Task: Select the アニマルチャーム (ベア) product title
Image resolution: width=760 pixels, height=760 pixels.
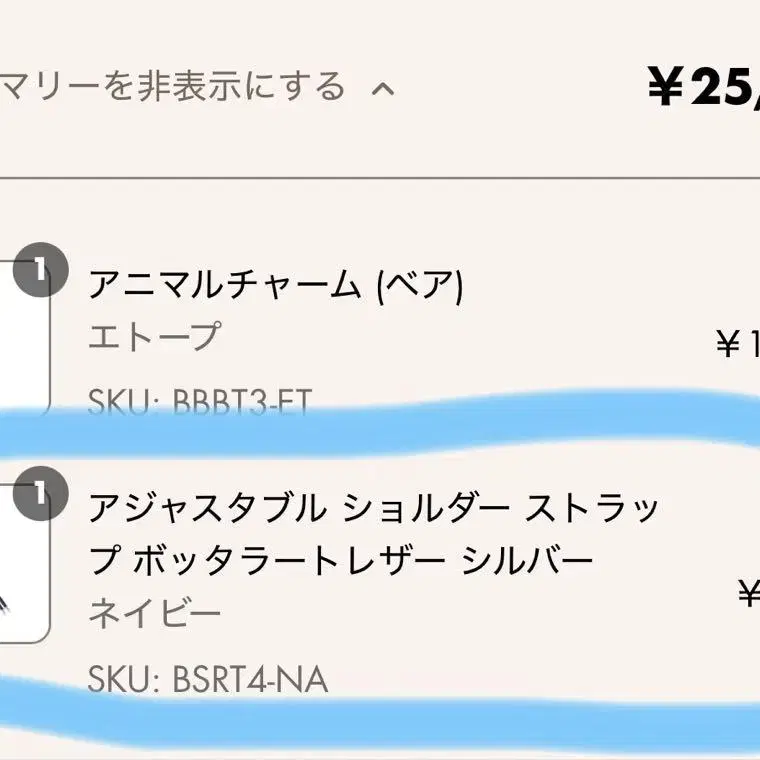Action: click(x=275, y=285)
